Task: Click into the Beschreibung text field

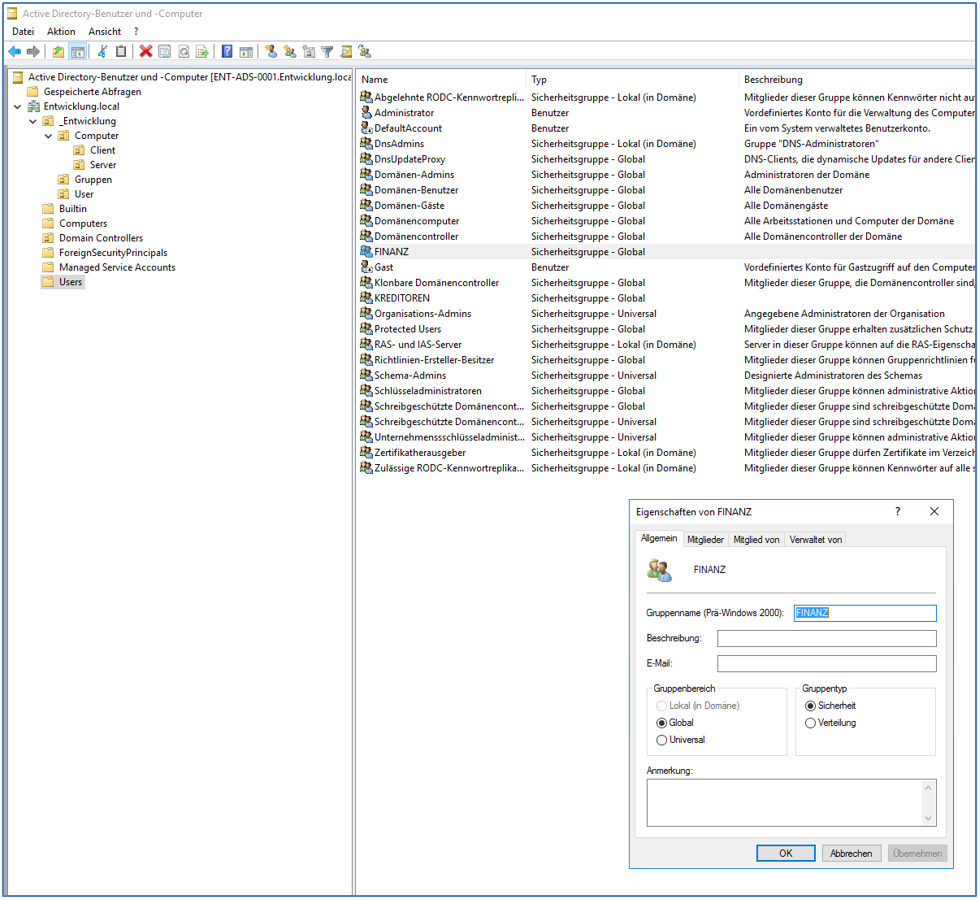Action: click(826, 639)
